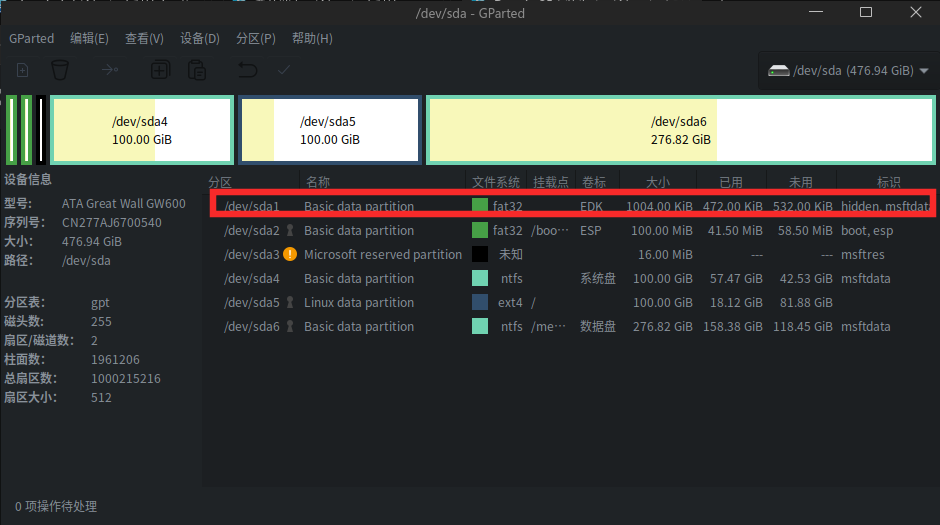
Task: Click the lock key icon beside /dev/sda2
Action: coord(290,230)
